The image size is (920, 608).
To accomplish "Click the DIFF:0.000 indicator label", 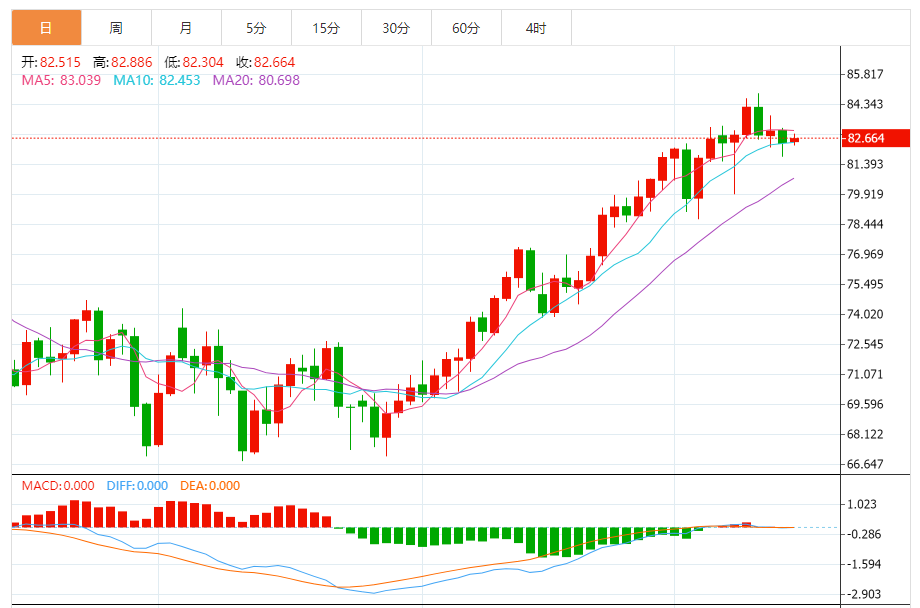I will coord(137,486).
